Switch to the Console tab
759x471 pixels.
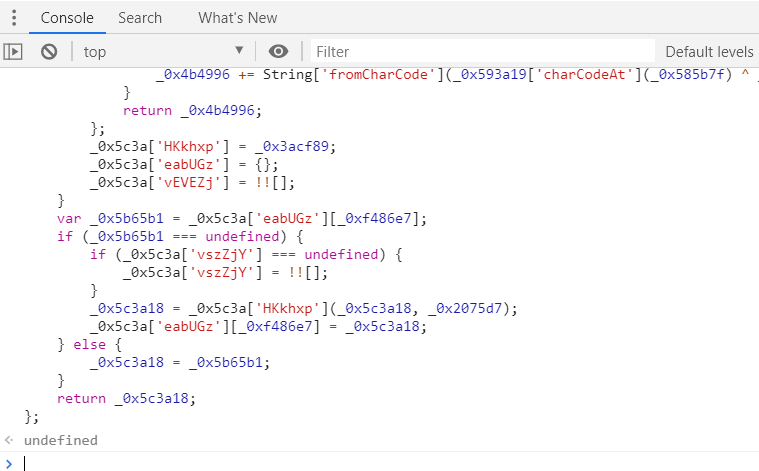[x=67, y=17]
